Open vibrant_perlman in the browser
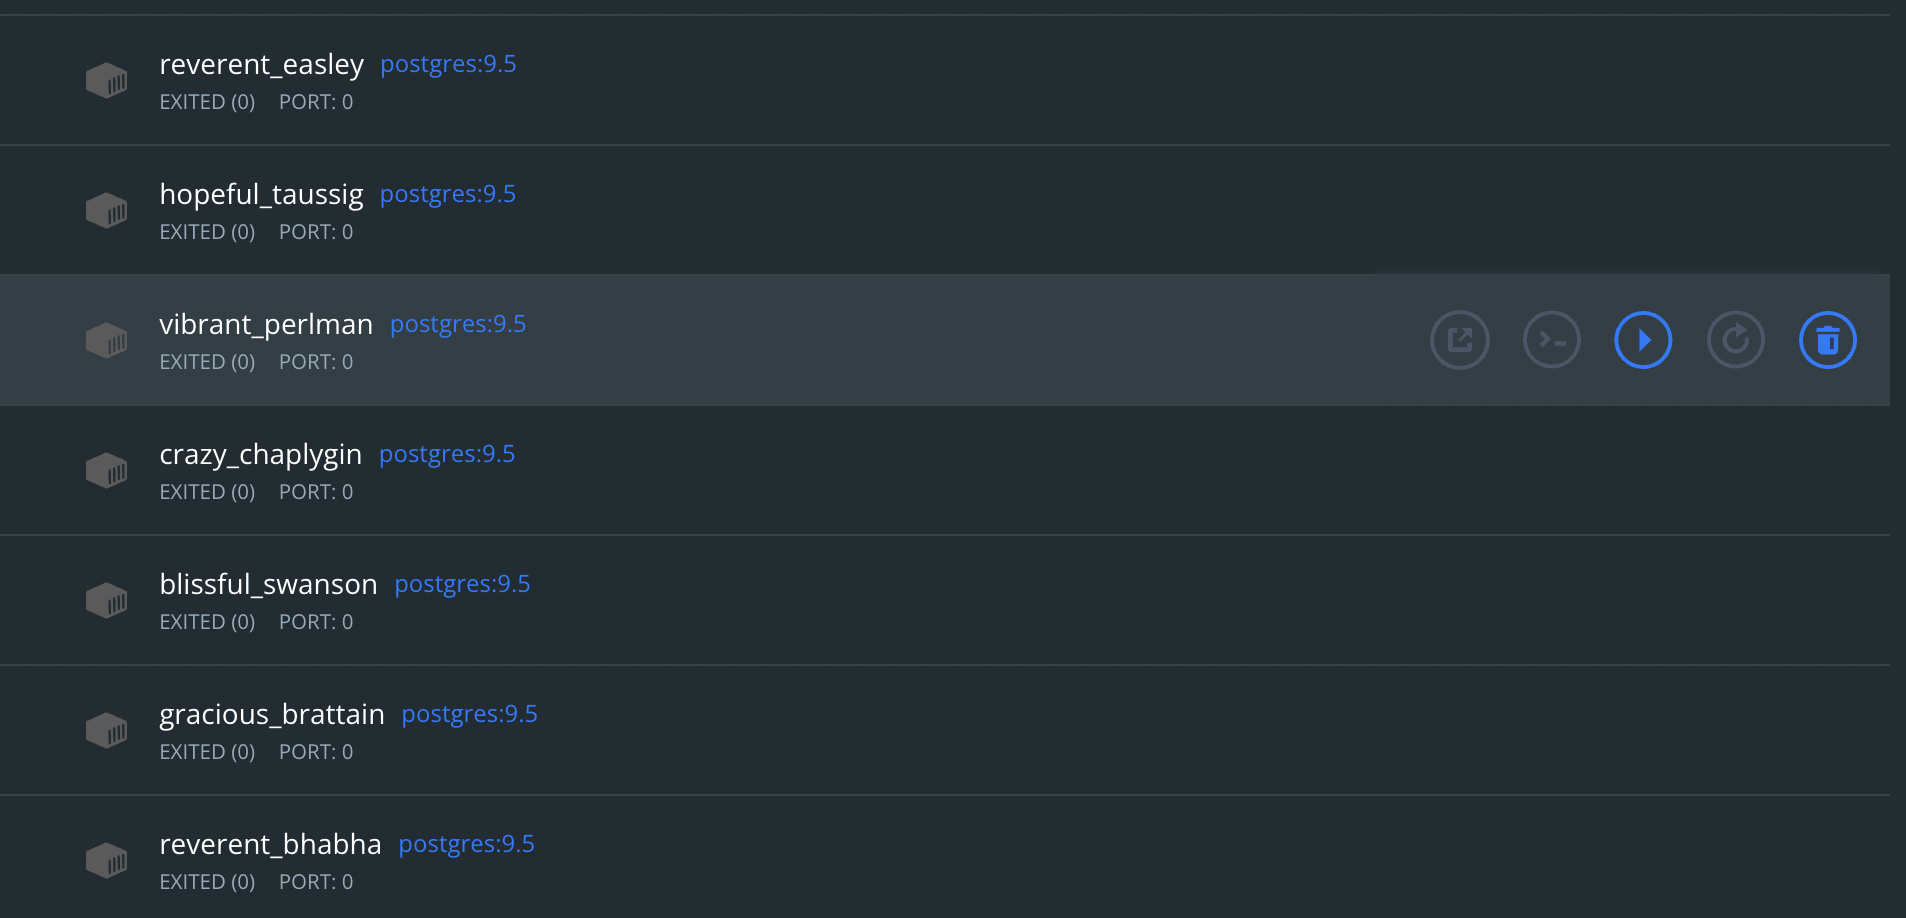This screenshot has width=1906, height=918. (x=1459, y=339)
